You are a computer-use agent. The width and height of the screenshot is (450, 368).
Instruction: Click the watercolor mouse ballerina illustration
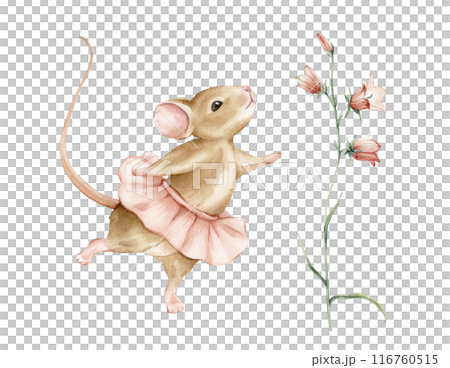(x=171, y=174)
